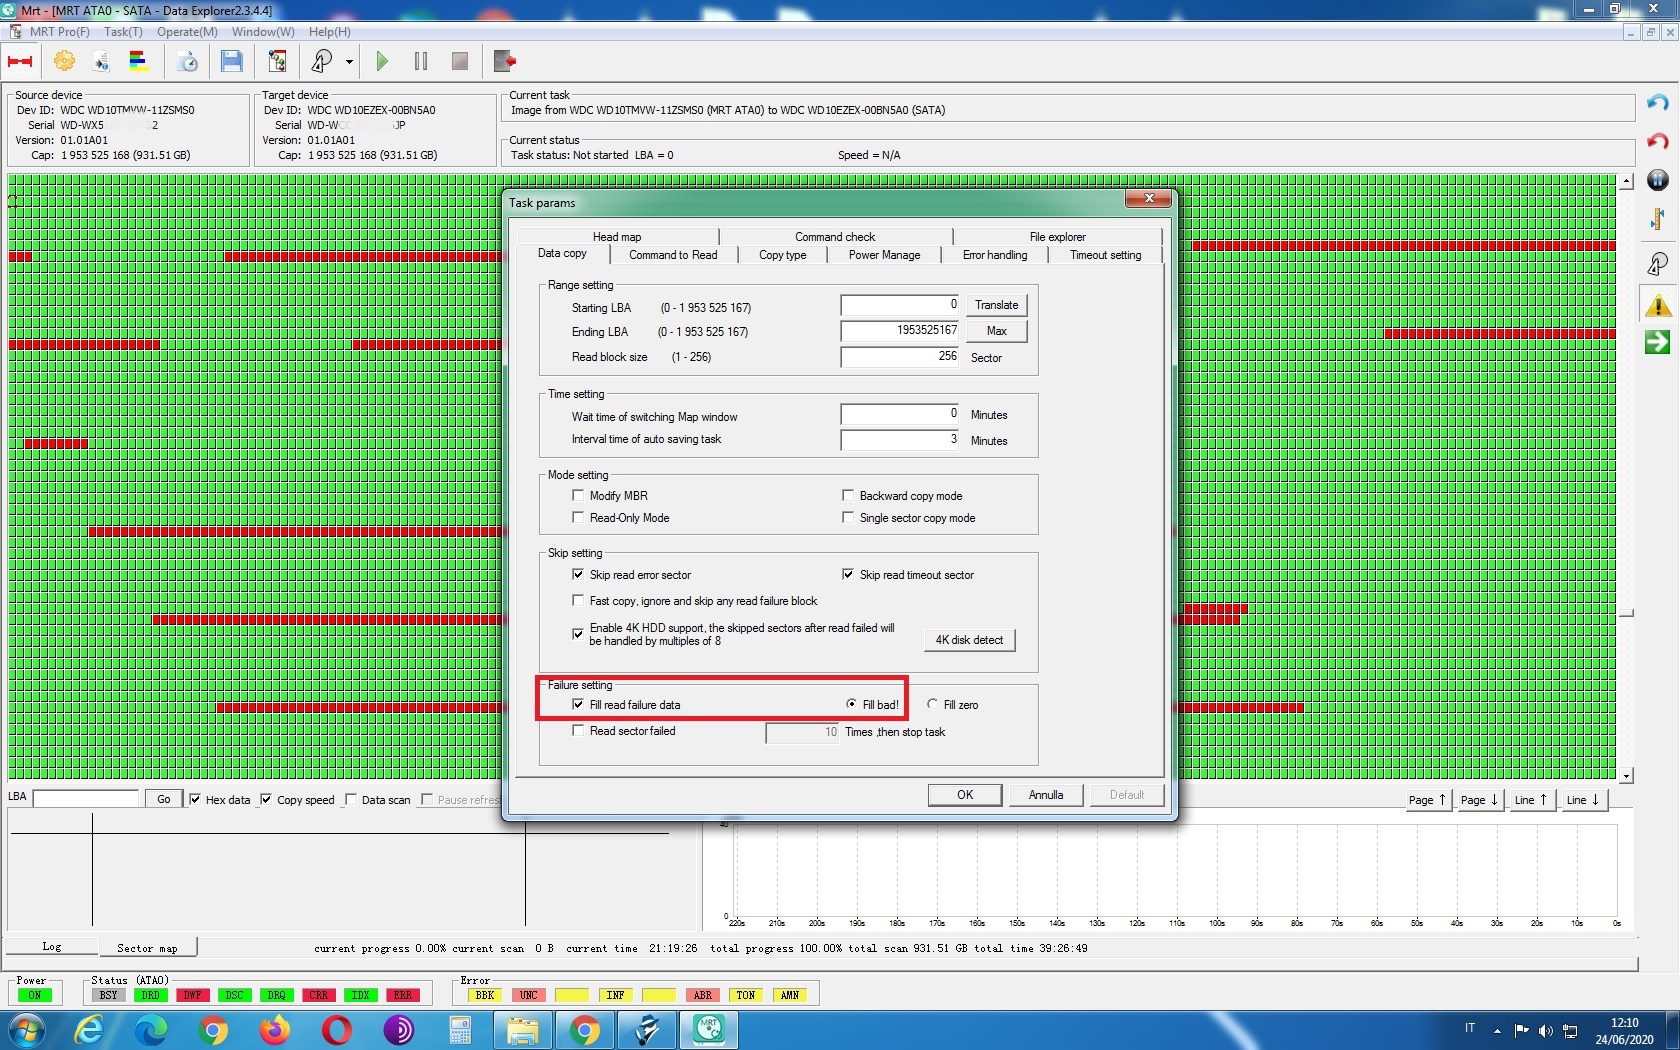Image resolution: width=1680 pixels, height=1050 pixels.
Task: Select the Fill zero radio button
Action: [932, 704]
